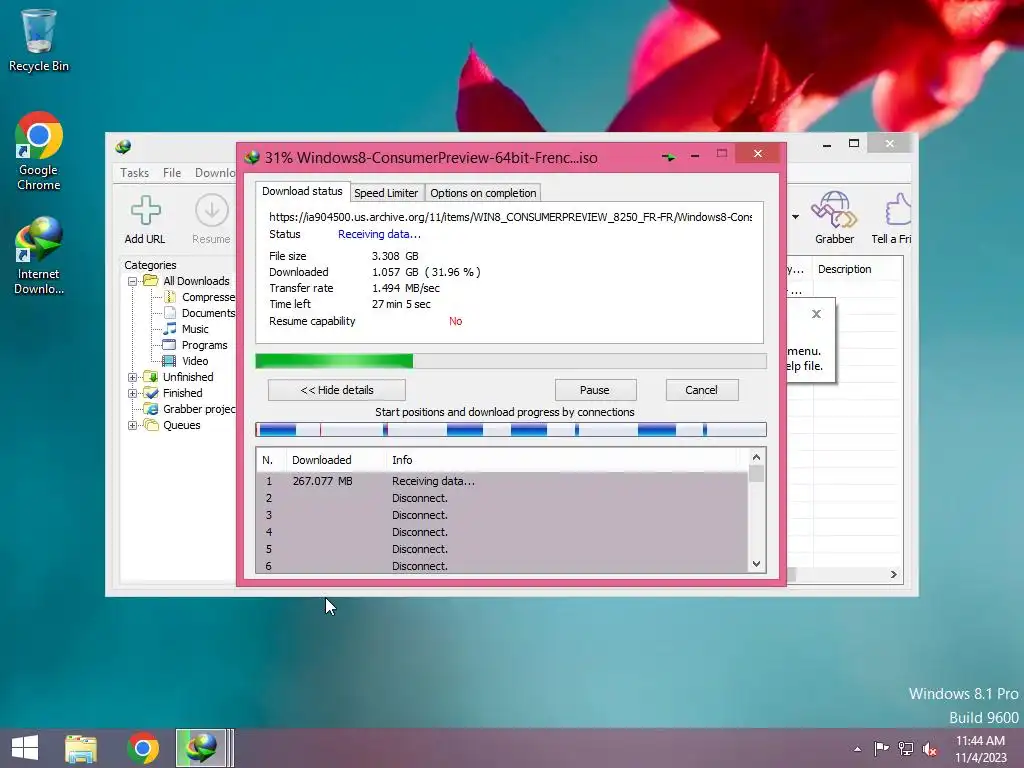Image resolution: width=1024 pixels, height=768 pixels.
Task: Select connection row 1 Receiving data
Action: pos(502,481)
